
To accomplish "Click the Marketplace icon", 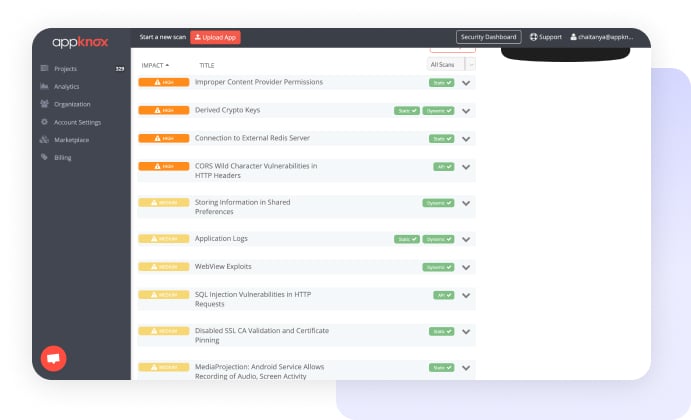I will [44, 139].
